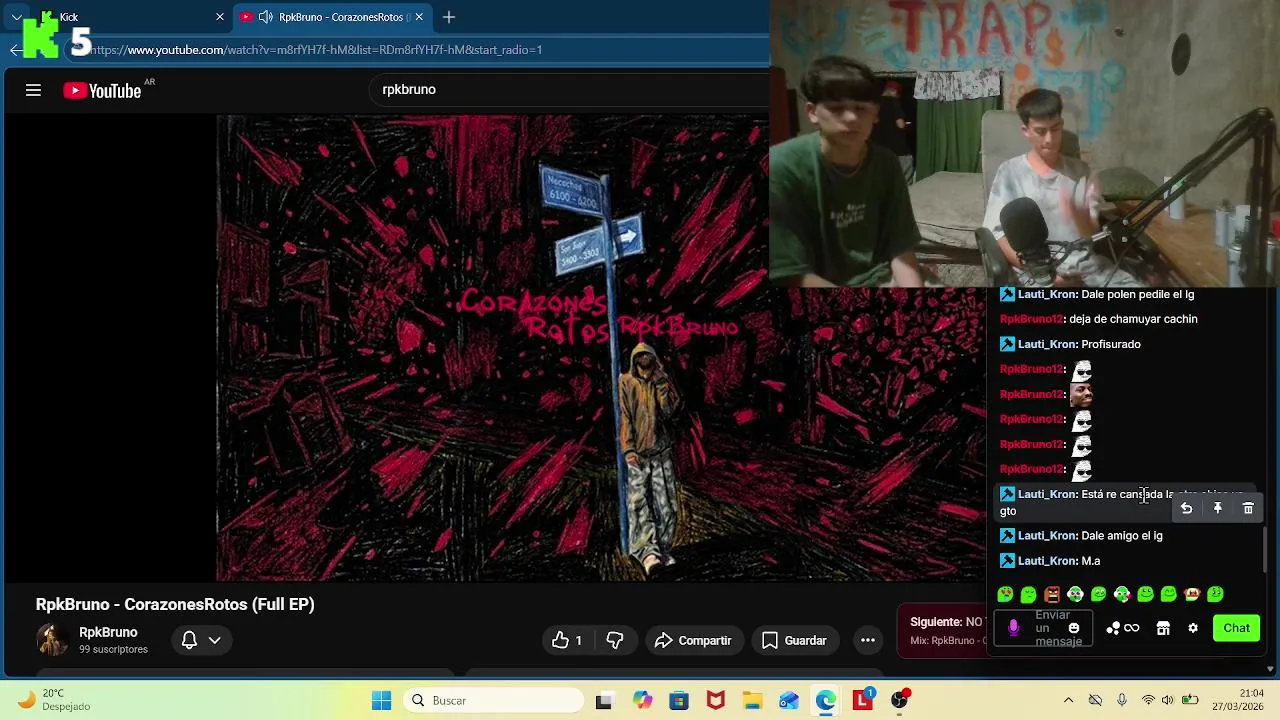Open OBS Studio from the taskbar

pos(900,700)
